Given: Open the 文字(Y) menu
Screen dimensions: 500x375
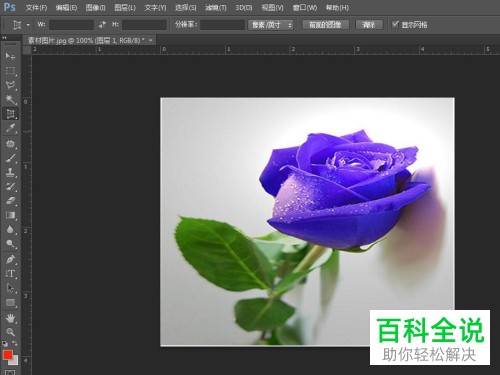Looking at the screenshot, I should tap(155, 7).
